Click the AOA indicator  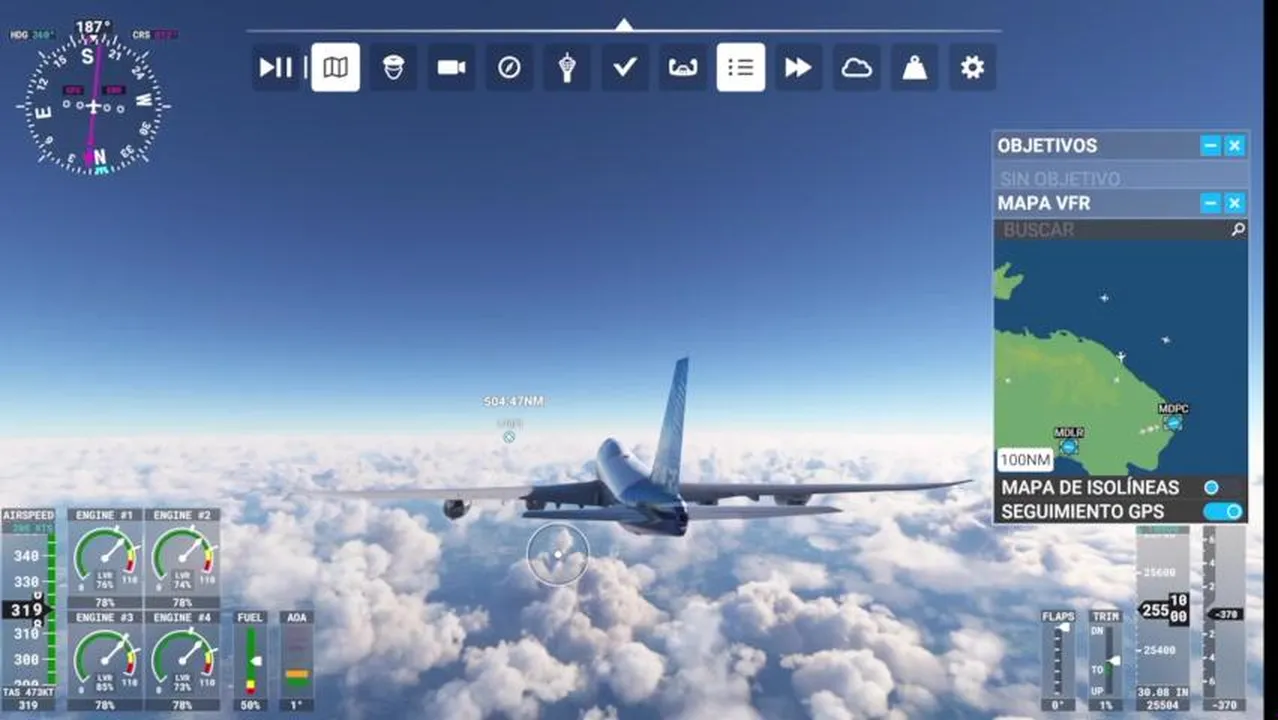coord(296,660)
